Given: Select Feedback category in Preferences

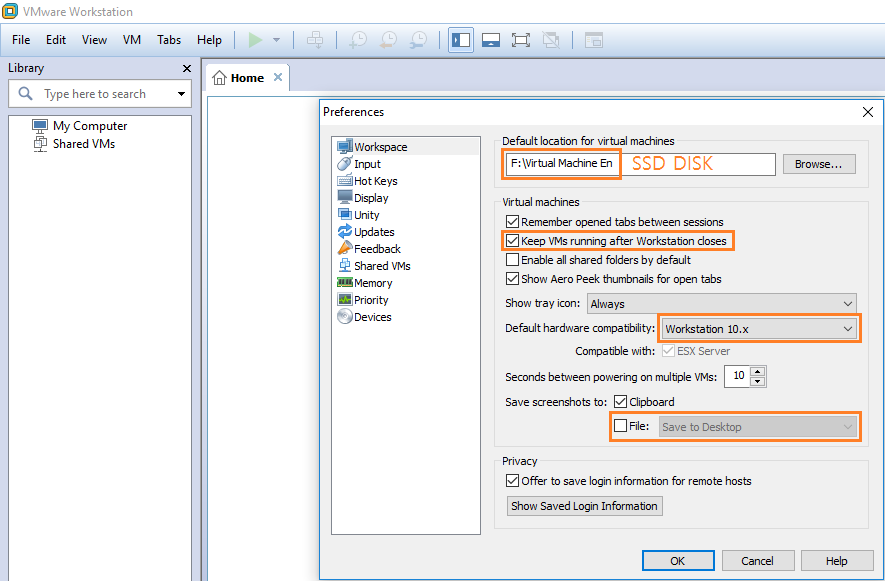Looking at the screenshot, I should 369,248.
